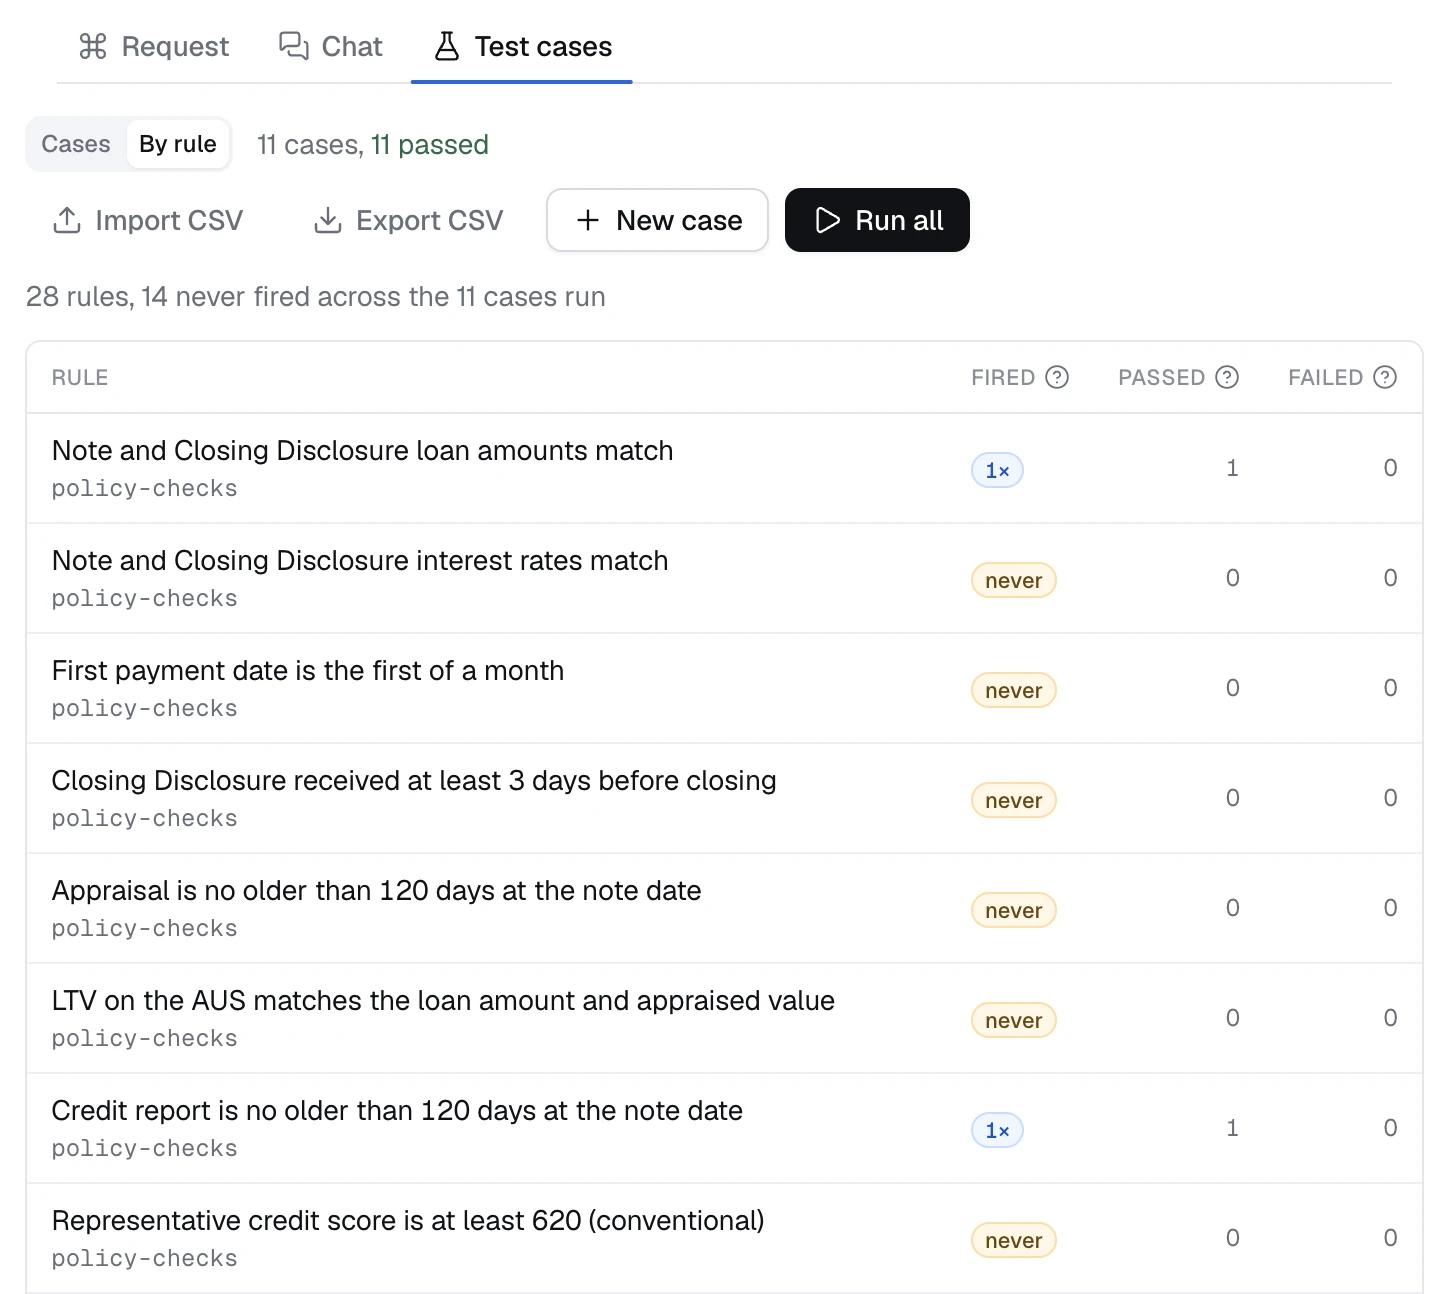1452x1294 pixels.
Task: Click the download icon on Export CSV
Action: coord(328,220)
